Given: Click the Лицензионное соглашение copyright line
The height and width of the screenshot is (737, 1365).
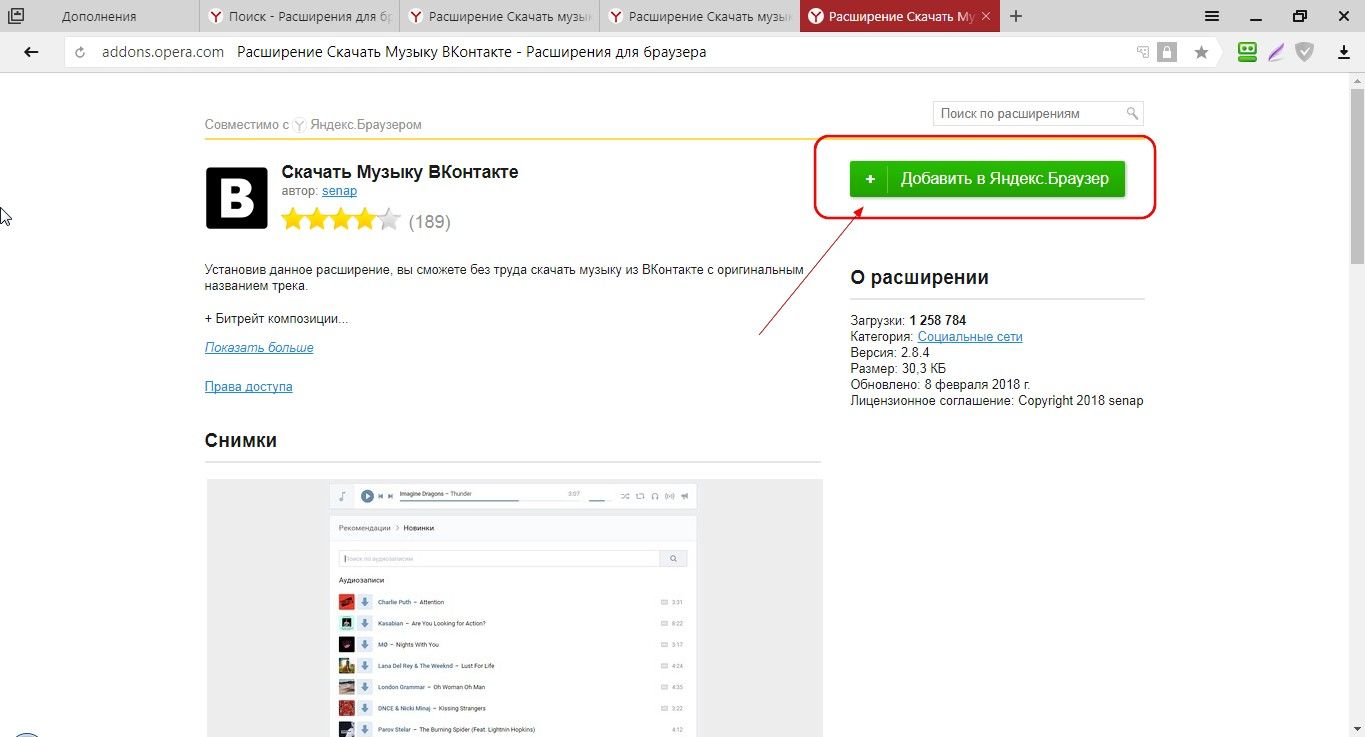Looking at the screenshot, I should coord(996,401).
